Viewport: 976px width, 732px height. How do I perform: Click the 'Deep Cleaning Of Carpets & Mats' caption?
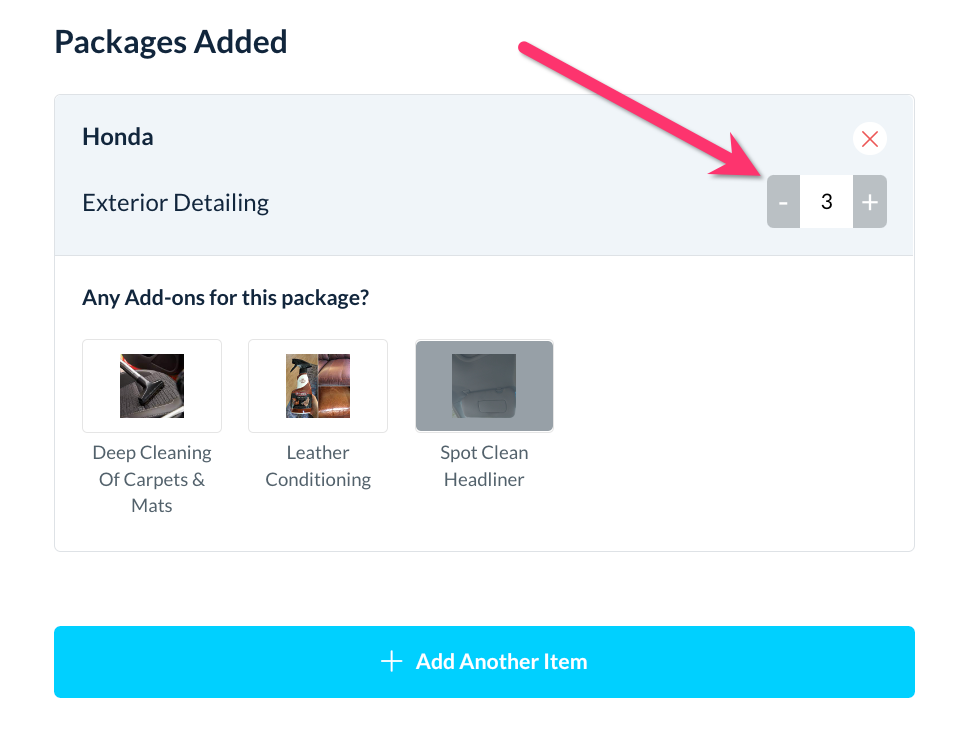point(152,479)
